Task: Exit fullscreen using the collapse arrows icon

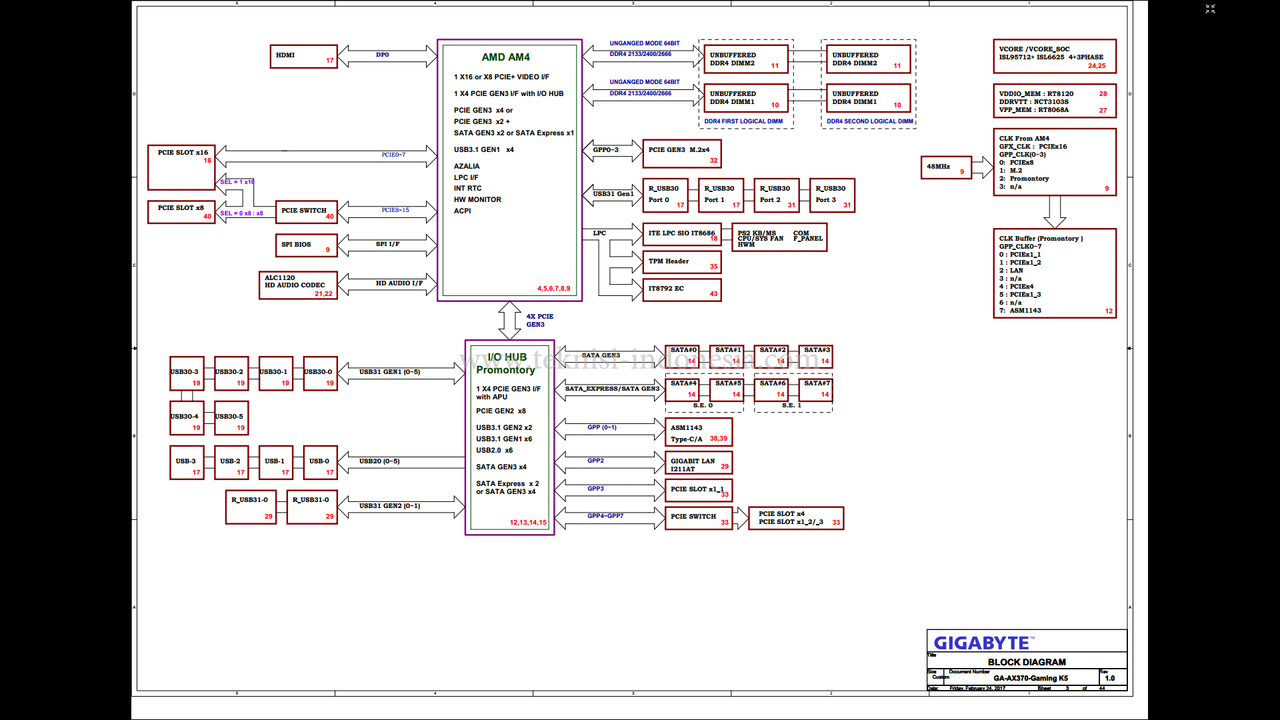Action: (x=1210, y=9)
